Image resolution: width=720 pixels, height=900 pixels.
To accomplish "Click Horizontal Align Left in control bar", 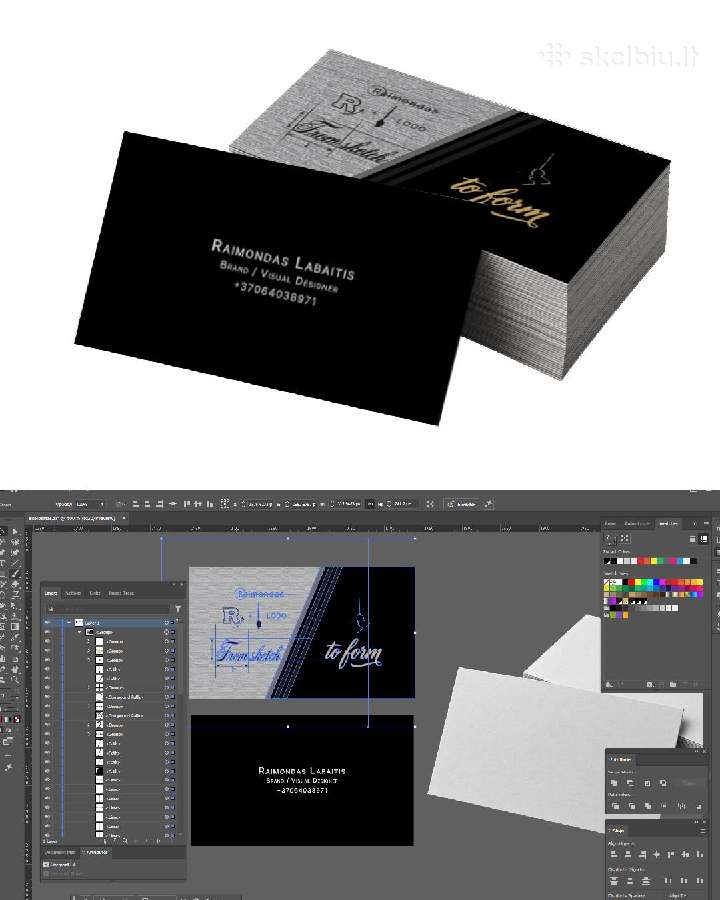I will coord(136,504).
